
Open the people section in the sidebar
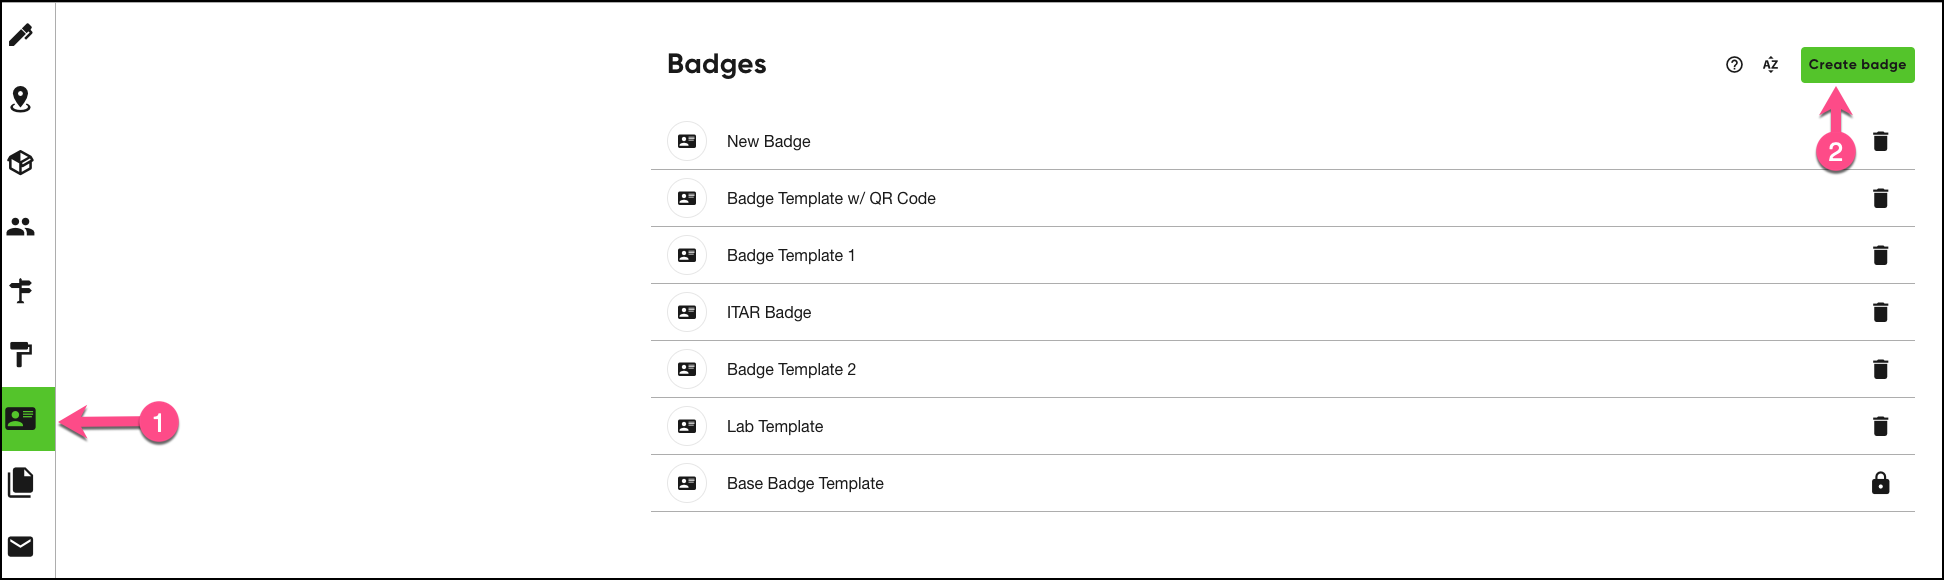coord(21,226)
